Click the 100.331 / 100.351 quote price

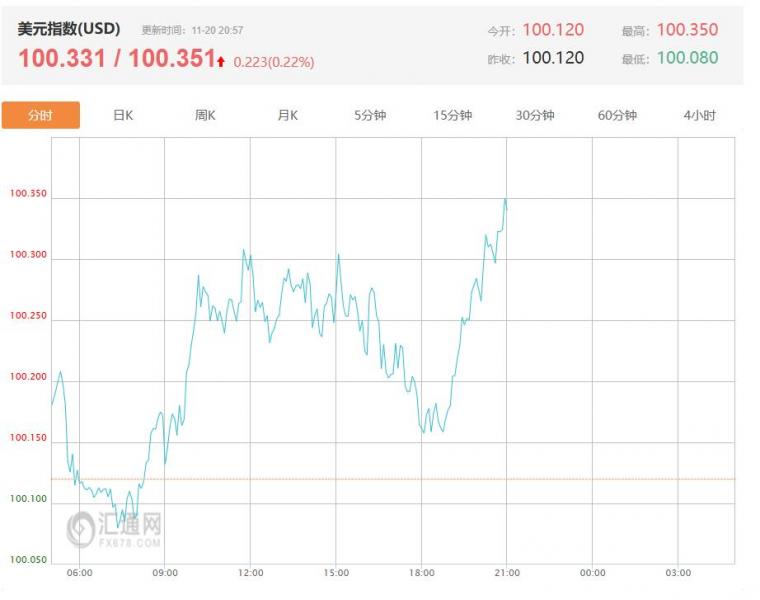click(116, 59)
